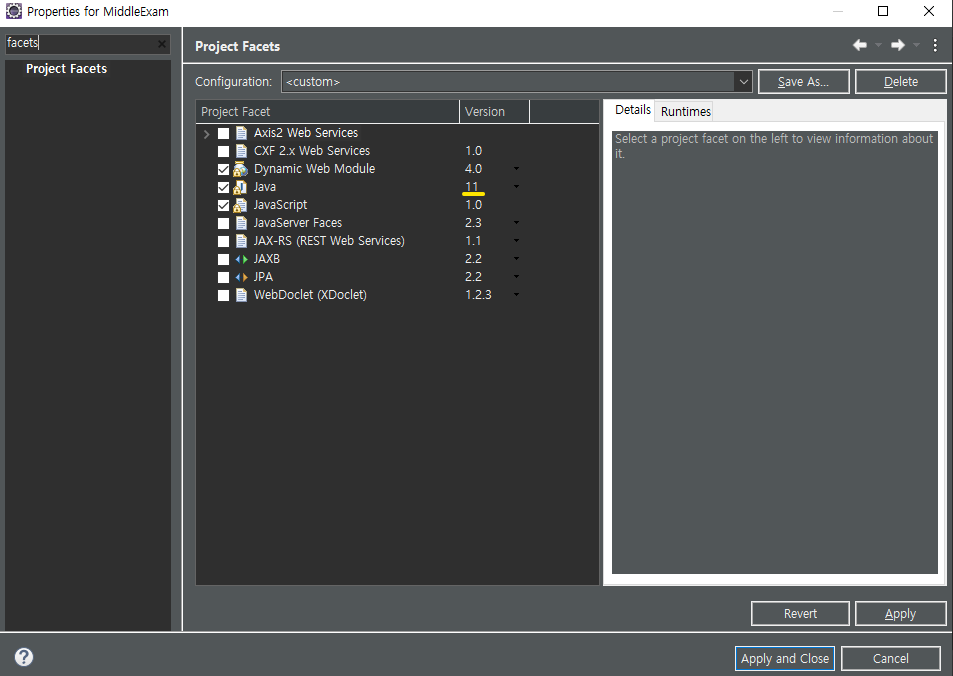Select the Java facet icon
This screenshot has width=953, height=676.
coord(240,186)
